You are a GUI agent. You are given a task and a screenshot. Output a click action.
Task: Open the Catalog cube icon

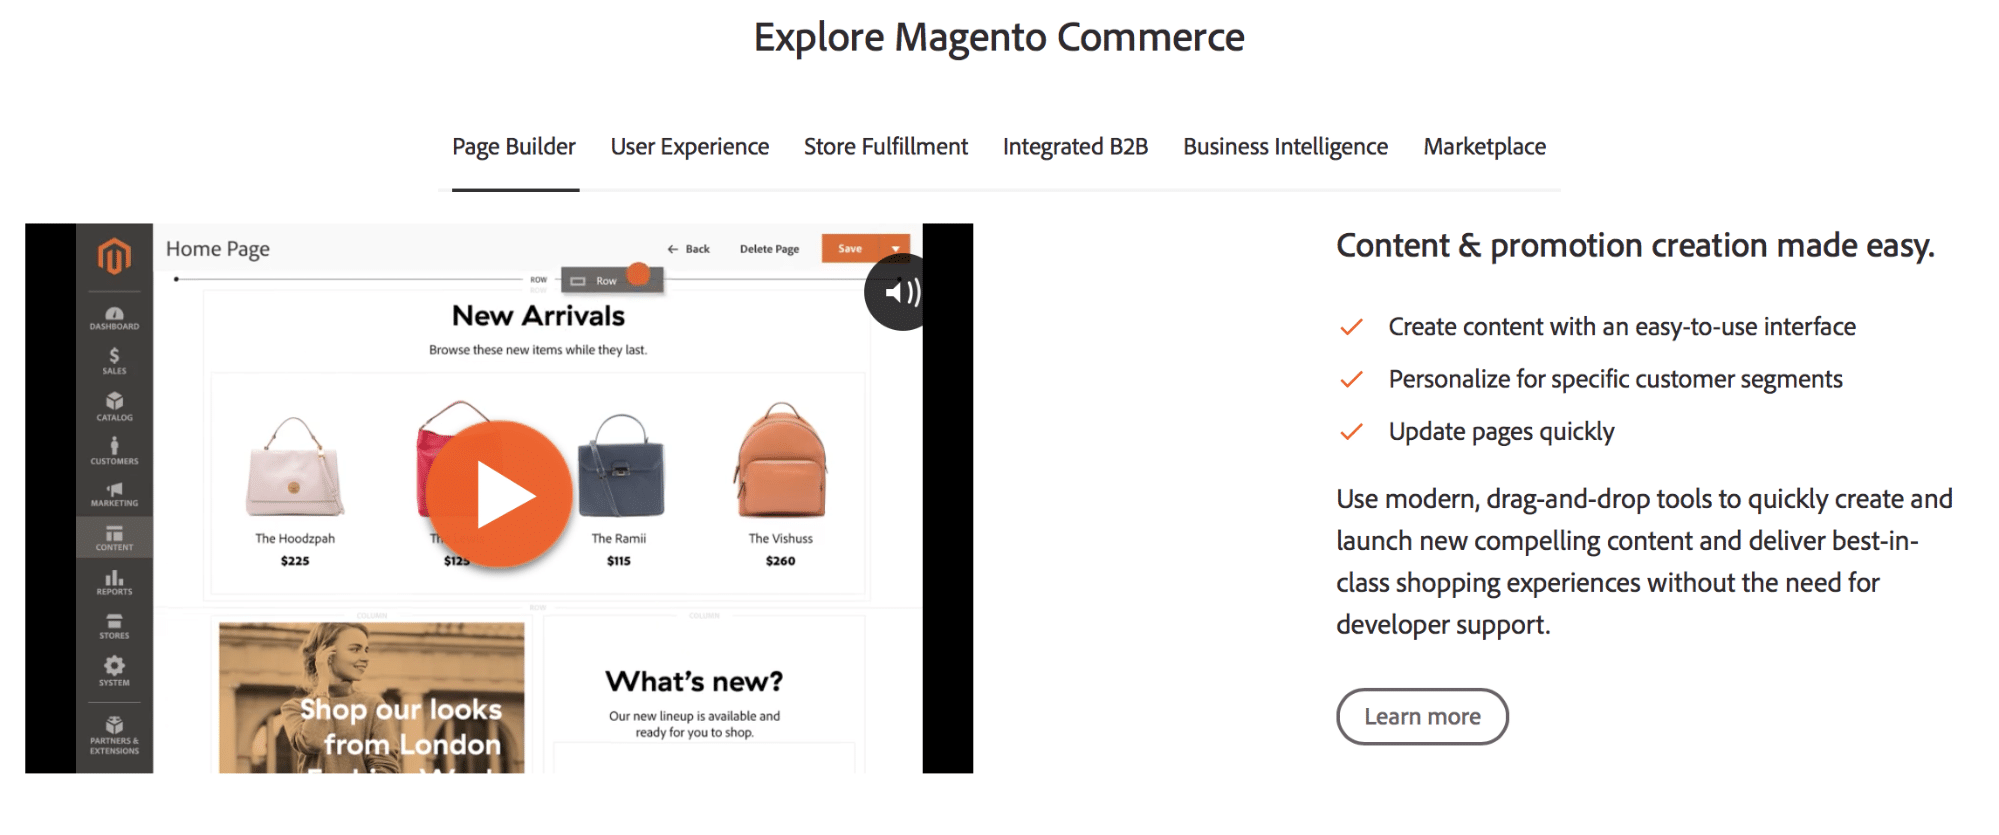(114, 406)
